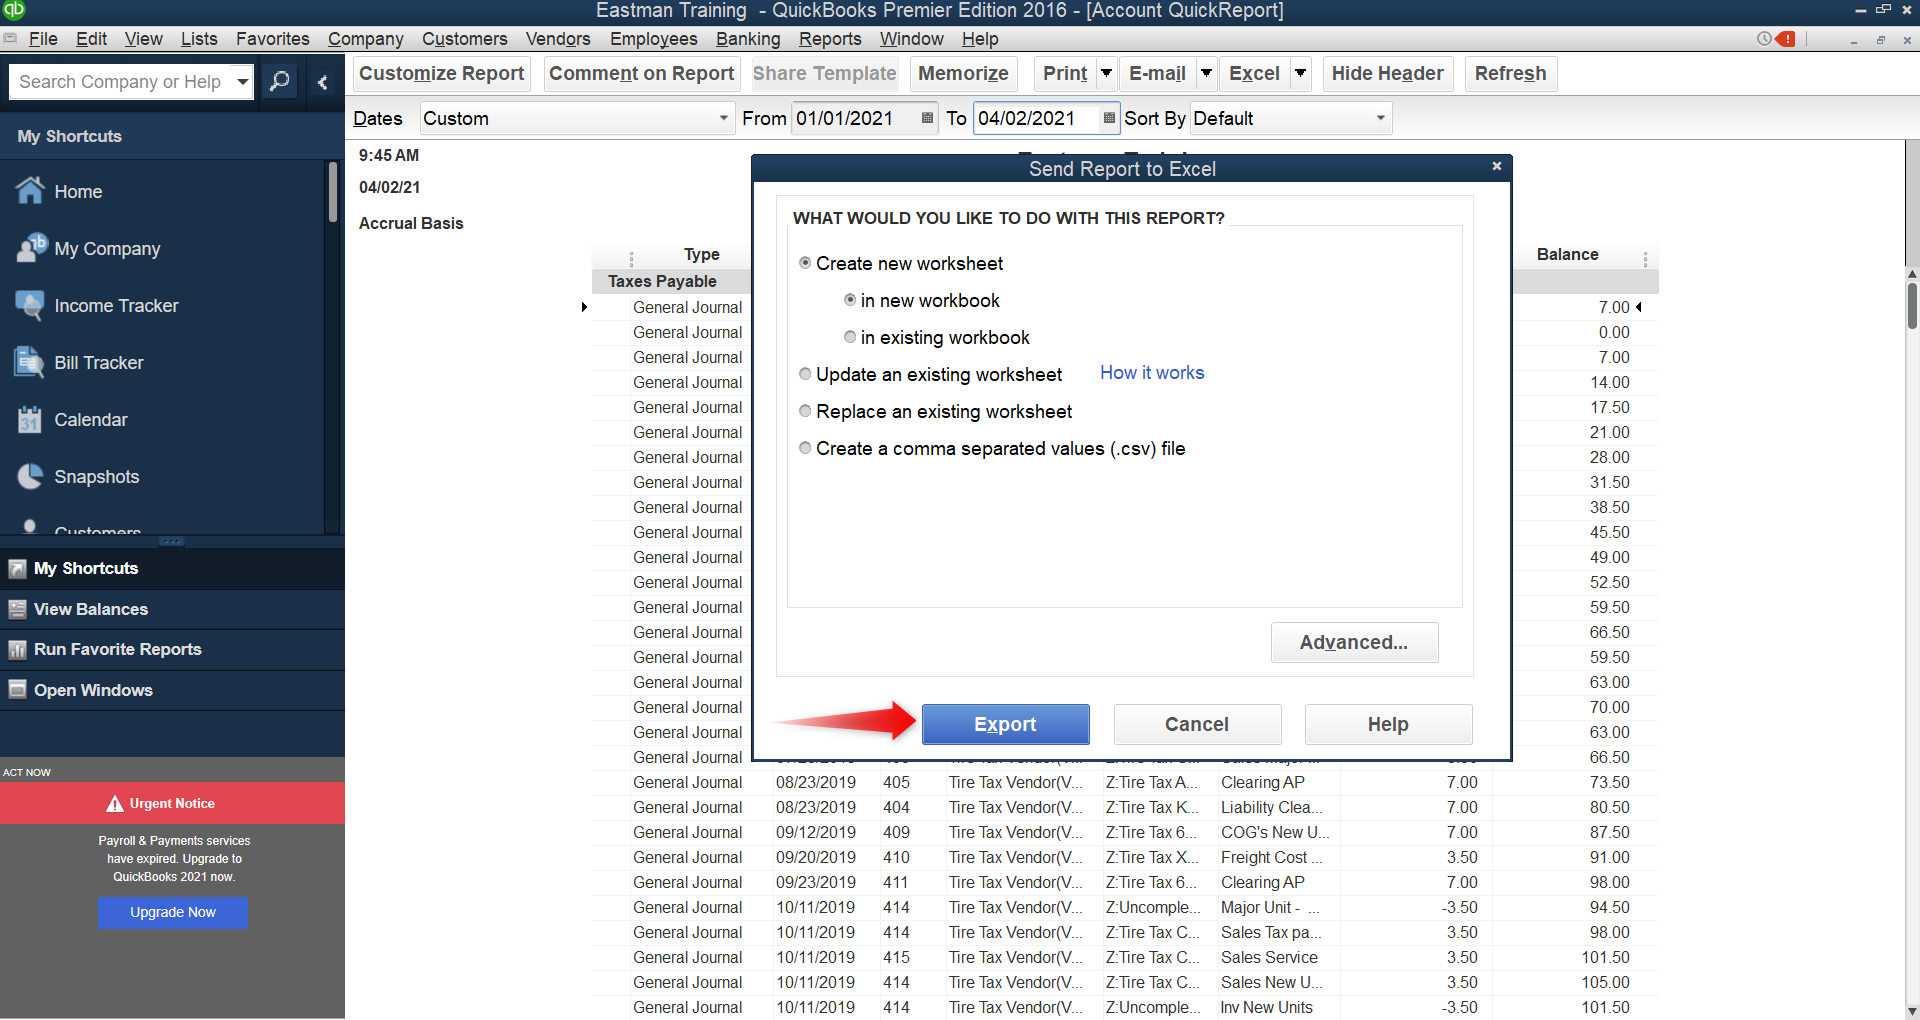Click Customize Report button
Viewport: 1920px width, 1020px height.
pyautogui.click(x=441, y=73)
